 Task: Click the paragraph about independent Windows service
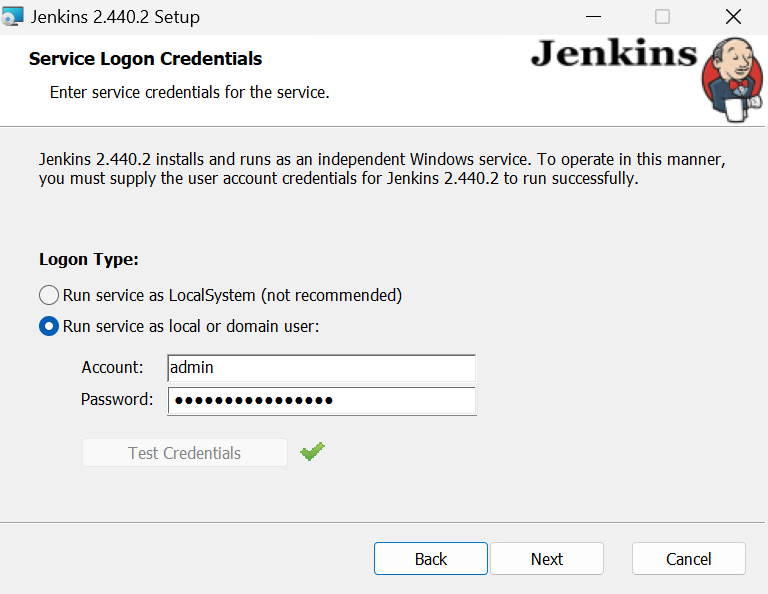(x=382, y=169)
